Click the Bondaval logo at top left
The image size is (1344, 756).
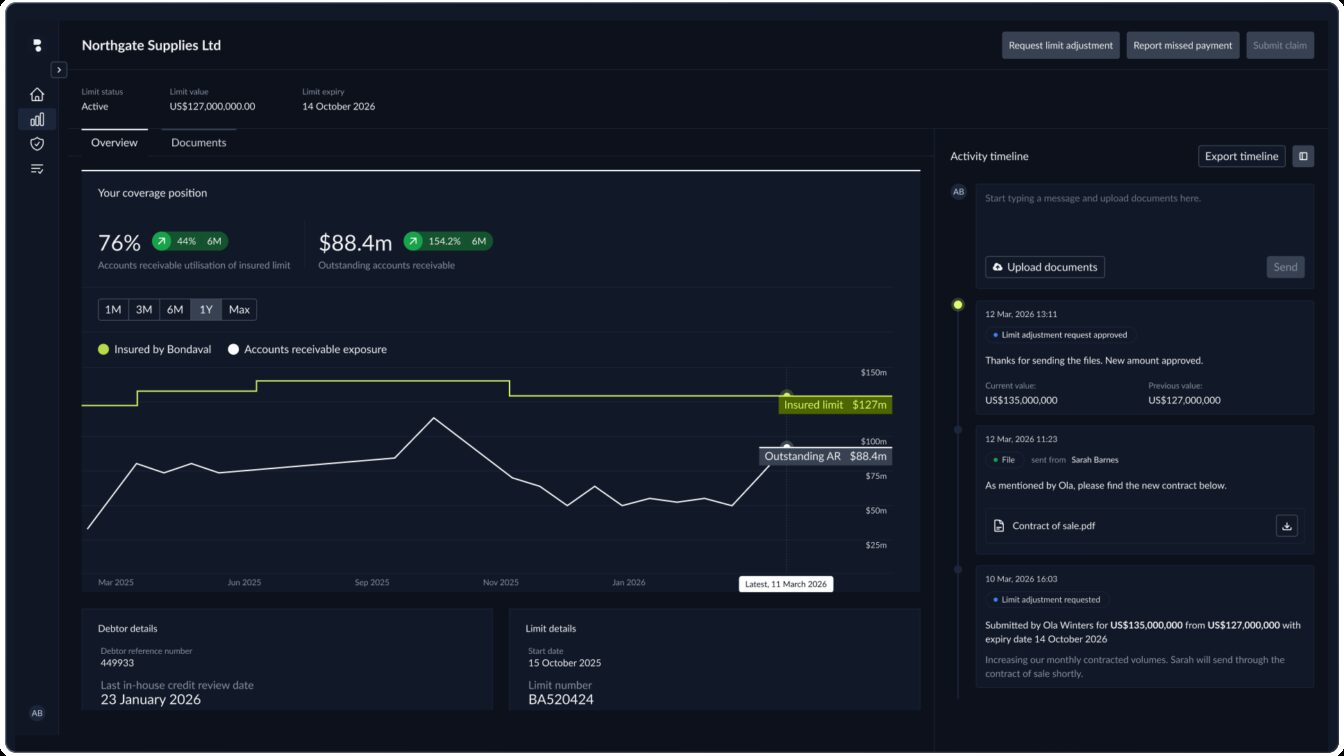[36, 45]
